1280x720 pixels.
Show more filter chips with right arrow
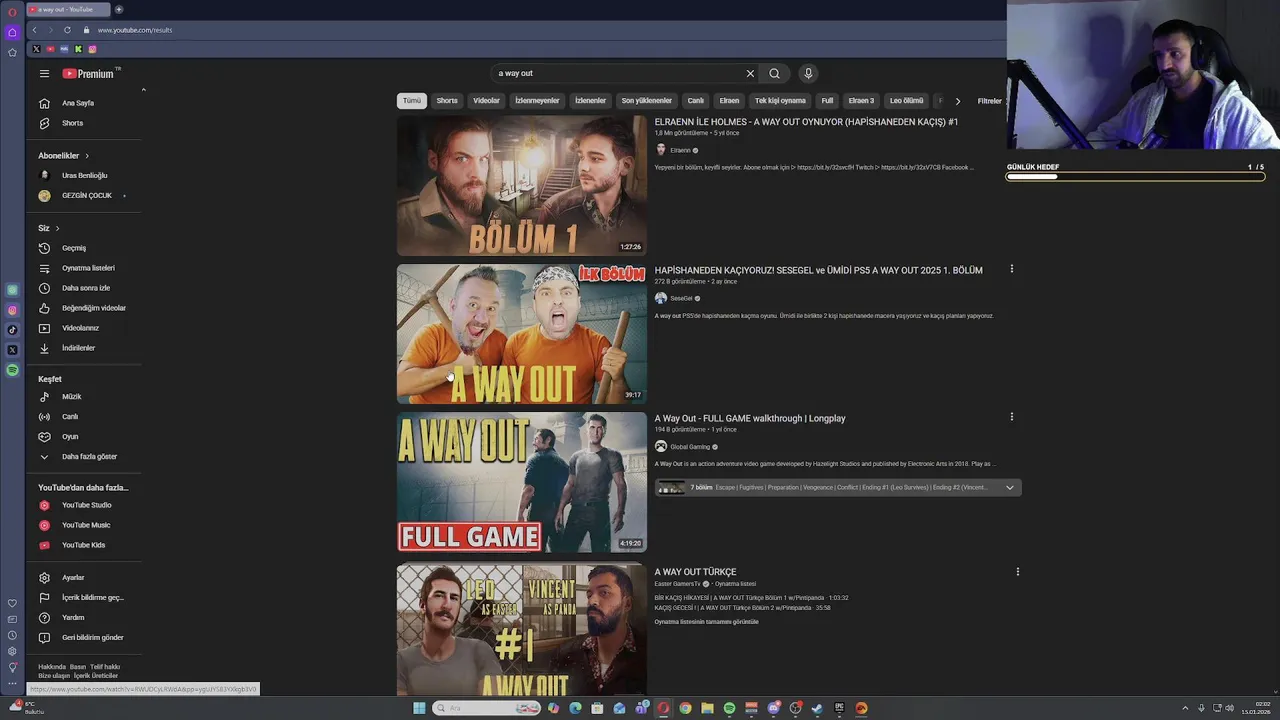957,101
